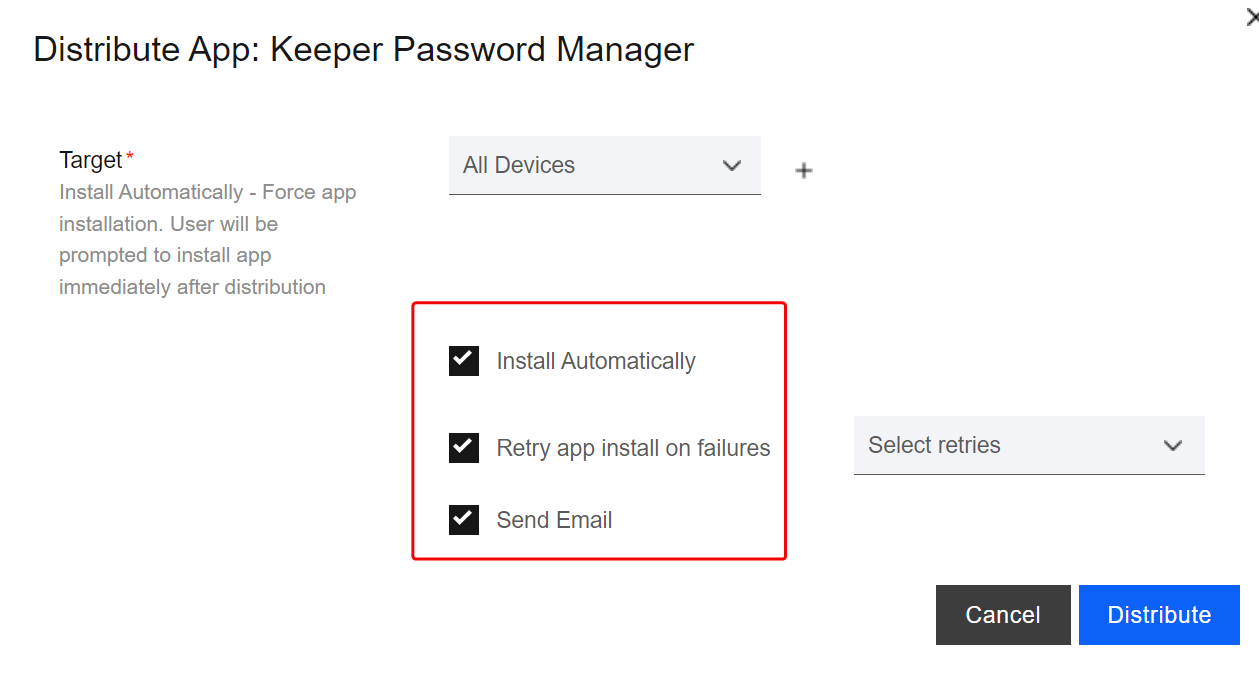Click the Select retries placeholder text
The width and height of the screenshot is (1259, 685).
coord(934,446)
